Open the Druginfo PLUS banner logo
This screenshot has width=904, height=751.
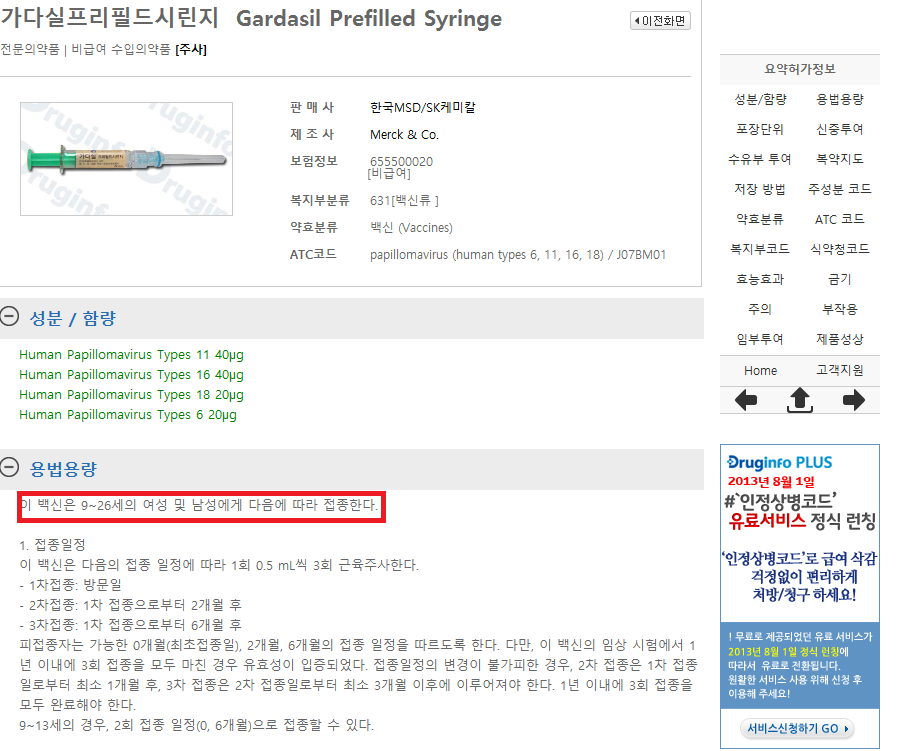point(779,463)
